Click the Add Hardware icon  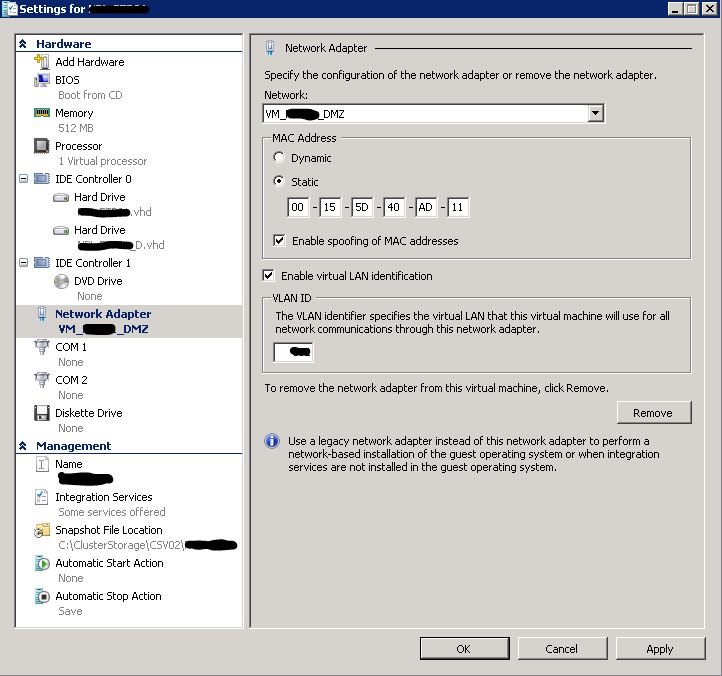click(42, 62)
